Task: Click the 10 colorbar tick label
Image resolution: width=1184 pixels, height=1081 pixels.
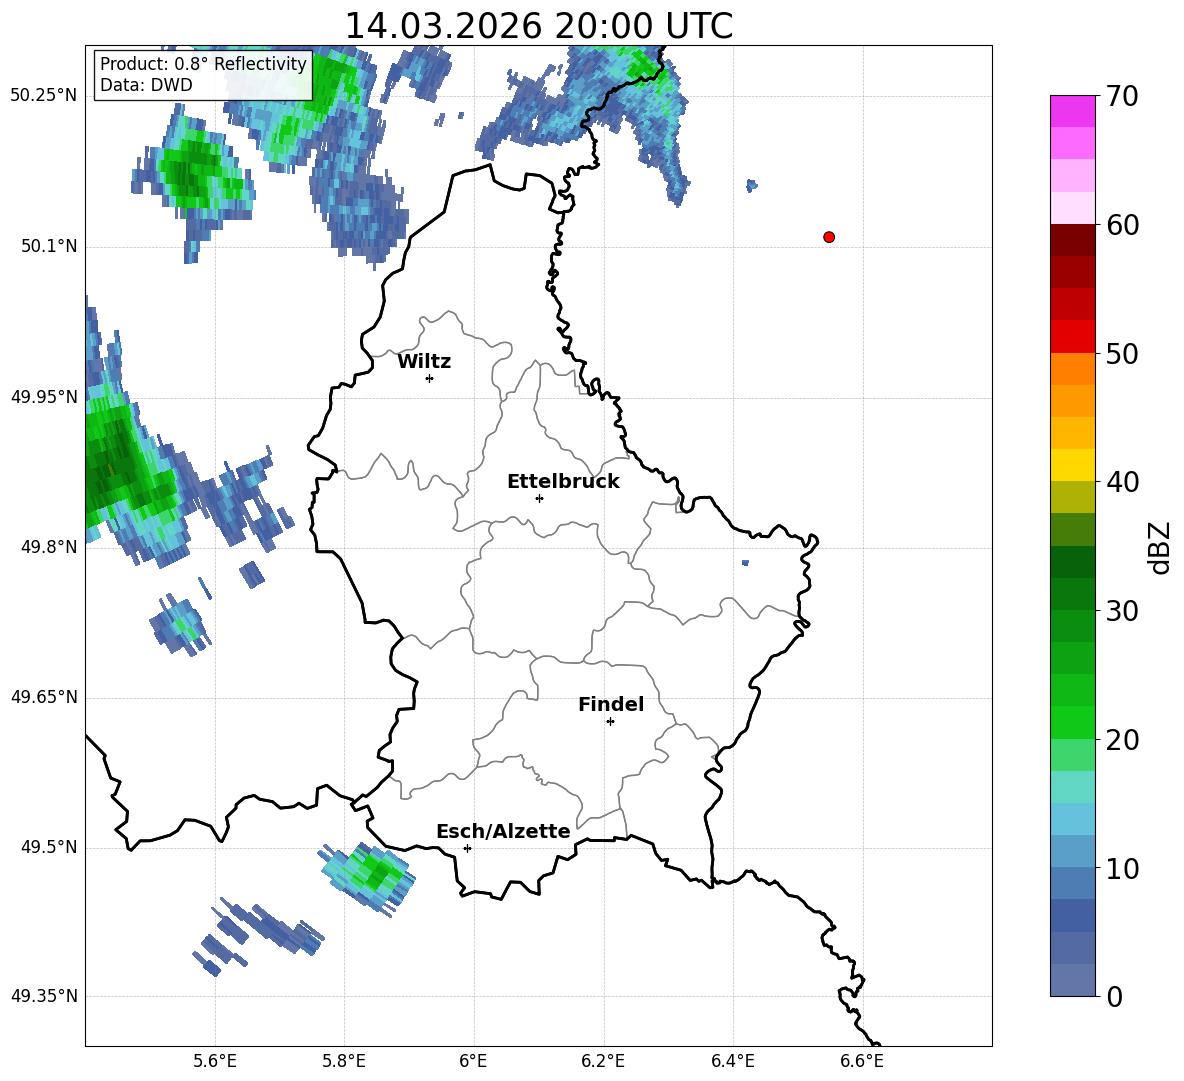Action: point(1121,869)
